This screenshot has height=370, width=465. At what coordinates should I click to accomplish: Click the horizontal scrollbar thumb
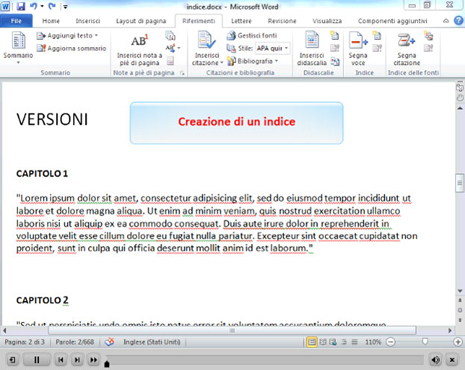(x=232, y=330)
